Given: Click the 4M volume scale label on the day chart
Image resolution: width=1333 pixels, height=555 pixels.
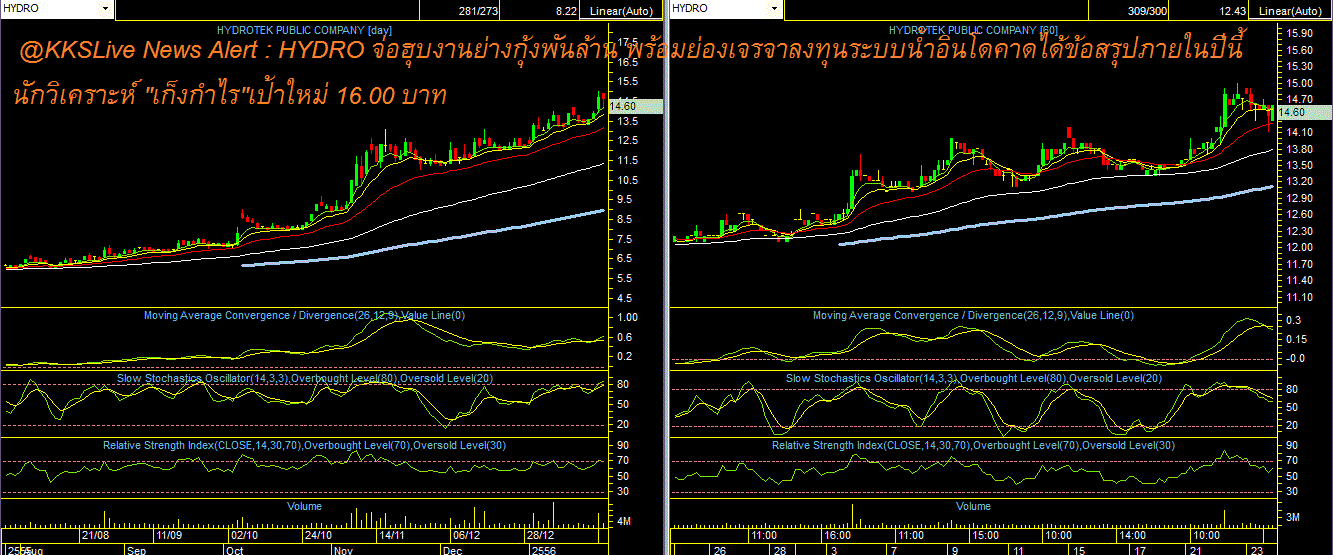Looking at the screenshot, I should pos(623,522).
